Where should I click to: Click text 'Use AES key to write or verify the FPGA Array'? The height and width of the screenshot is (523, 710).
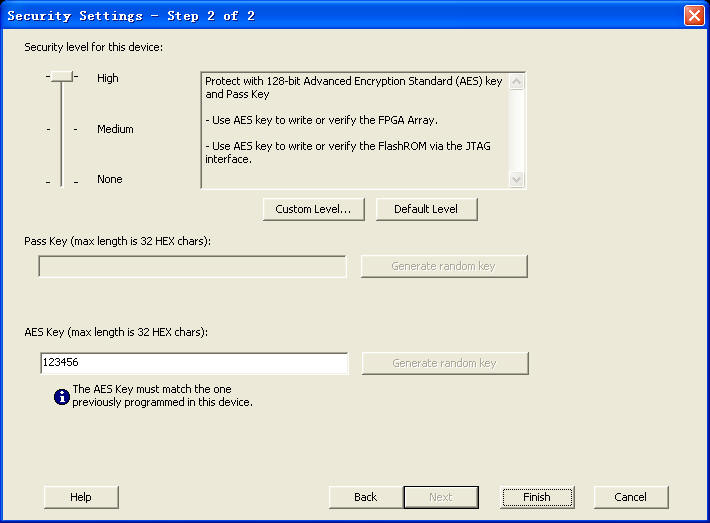(324, 120)
